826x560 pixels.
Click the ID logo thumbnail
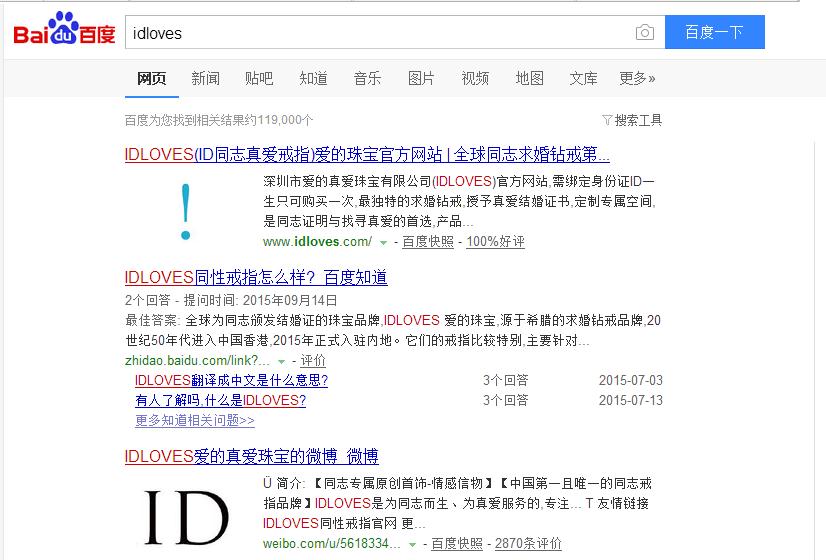click(186, 517)
